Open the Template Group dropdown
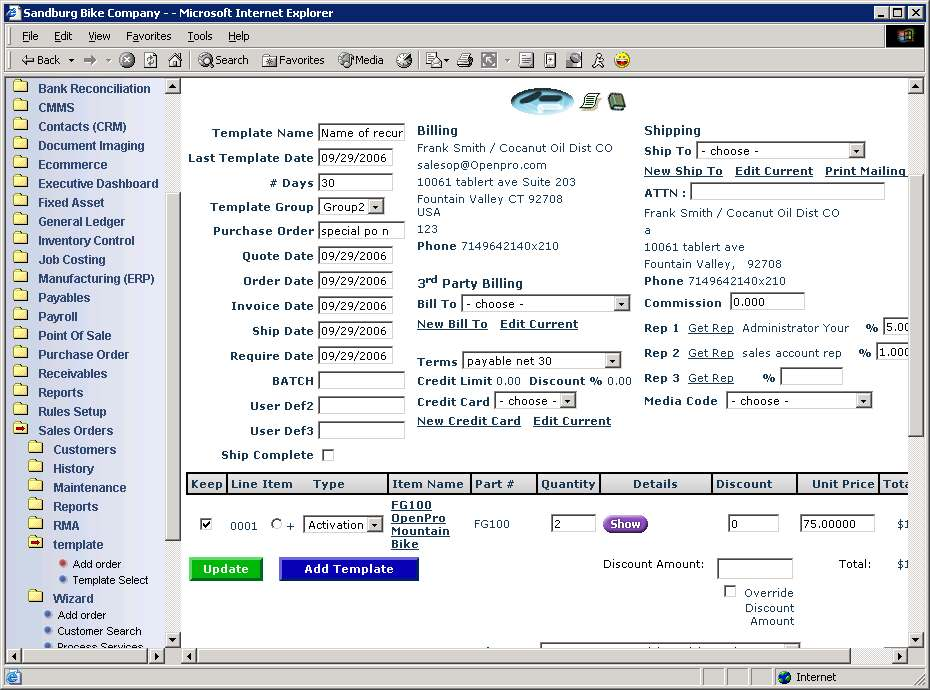This screenshot has height=690, width=930. 375,207
